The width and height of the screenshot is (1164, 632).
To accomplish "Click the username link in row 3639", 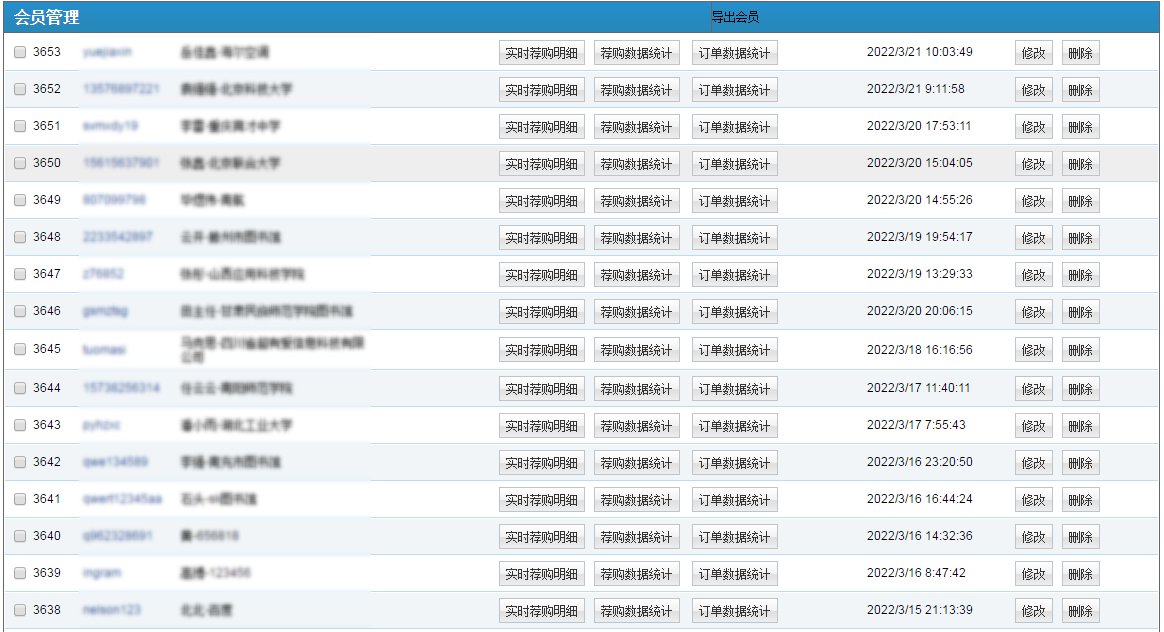I will point(102,573).
